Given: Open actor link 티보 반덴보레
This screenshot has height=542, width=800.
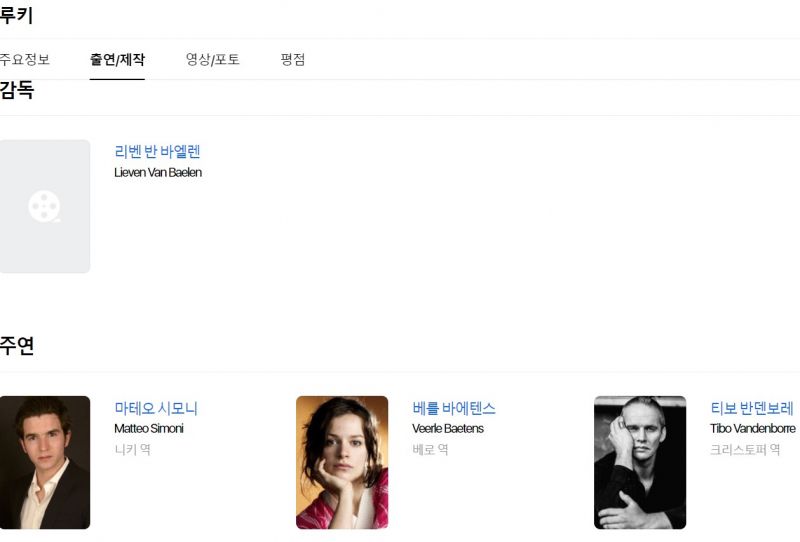Looking at the screenshot, I should point(752,408).
